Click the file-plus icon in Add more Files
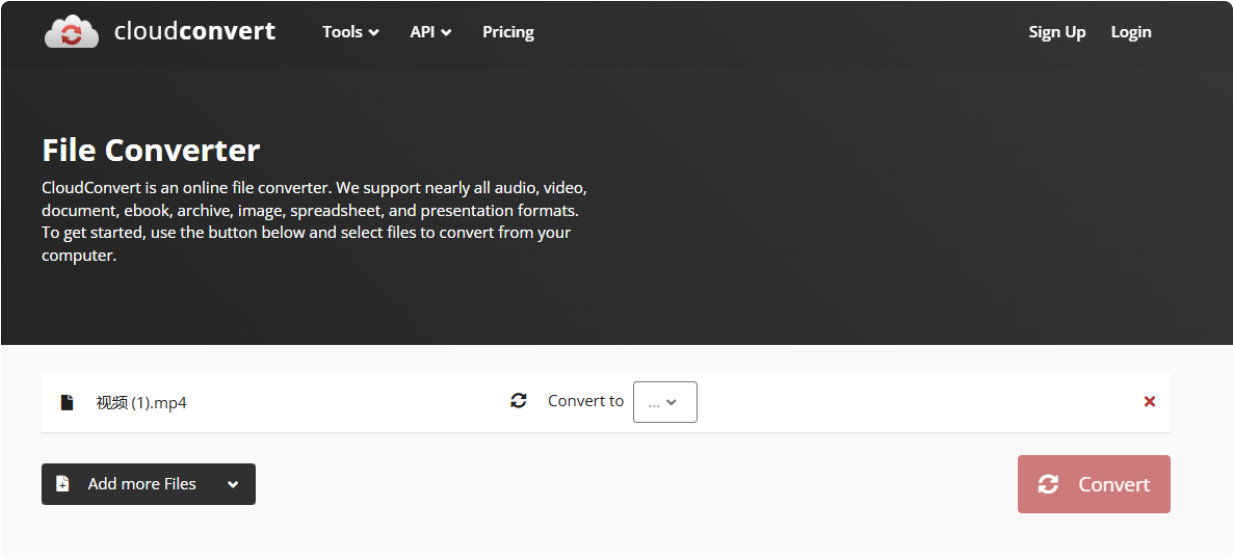 (63, 484)
